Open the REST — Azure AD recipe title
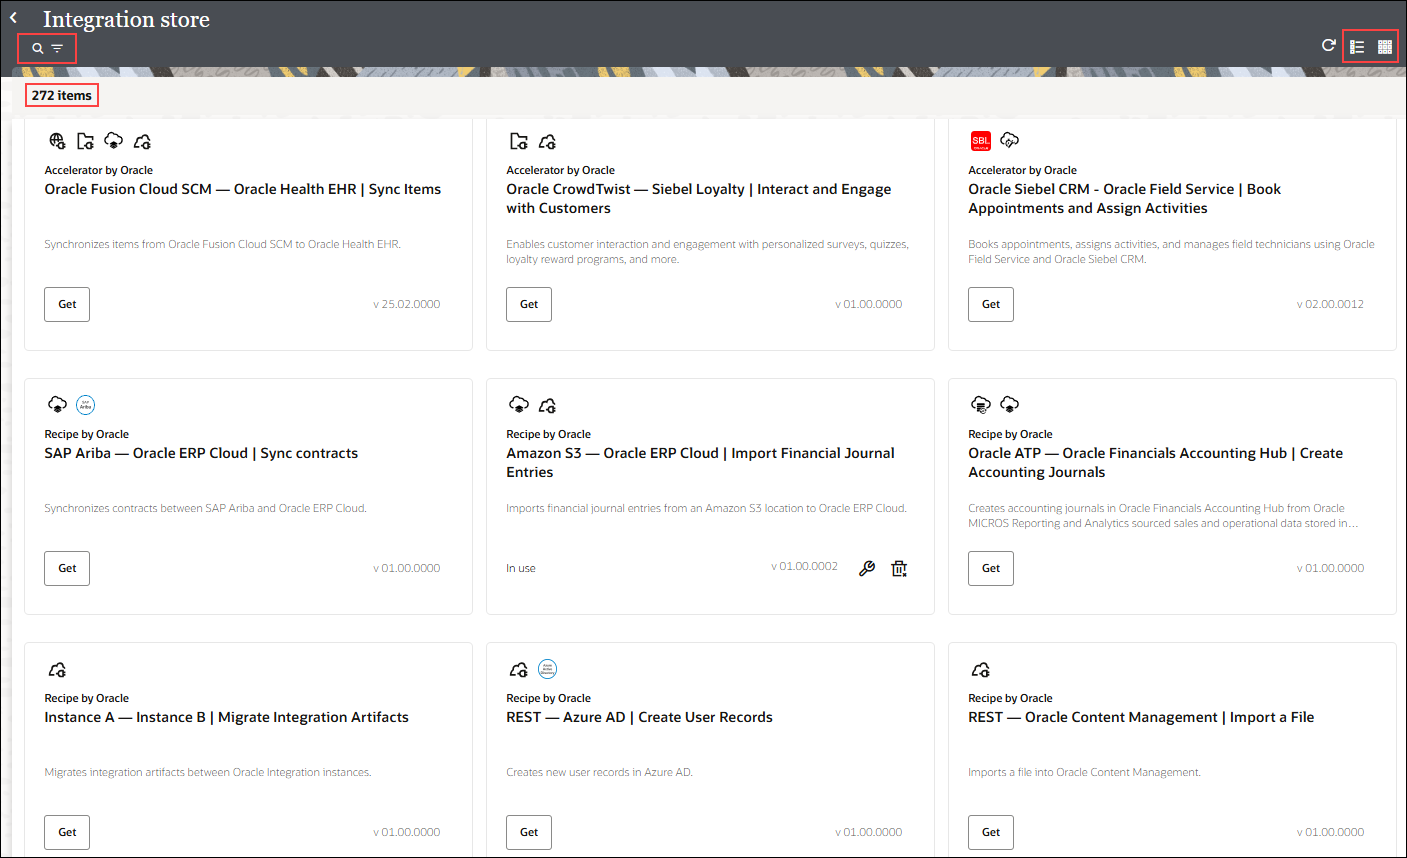Viewport: 1407px width, 858px height. point(639,717)
